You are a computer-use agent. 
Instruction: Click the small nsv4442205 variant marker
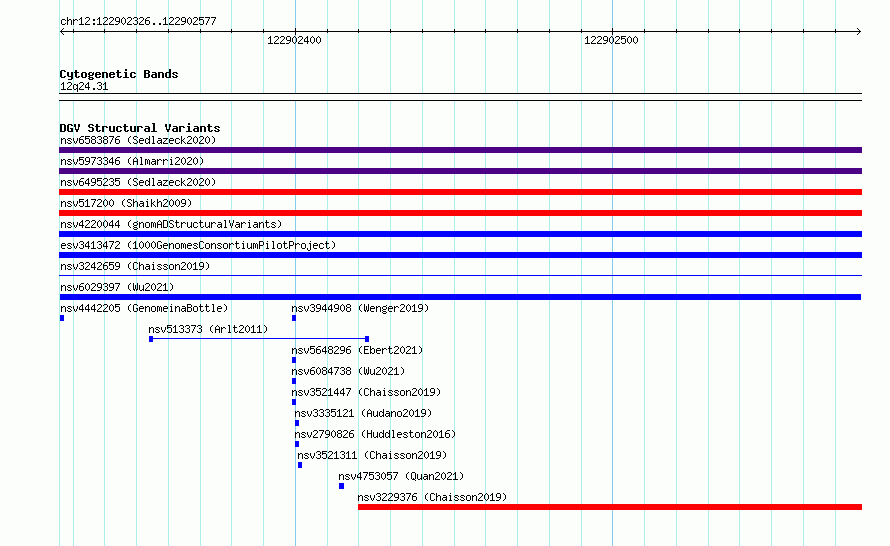[62, 318]
